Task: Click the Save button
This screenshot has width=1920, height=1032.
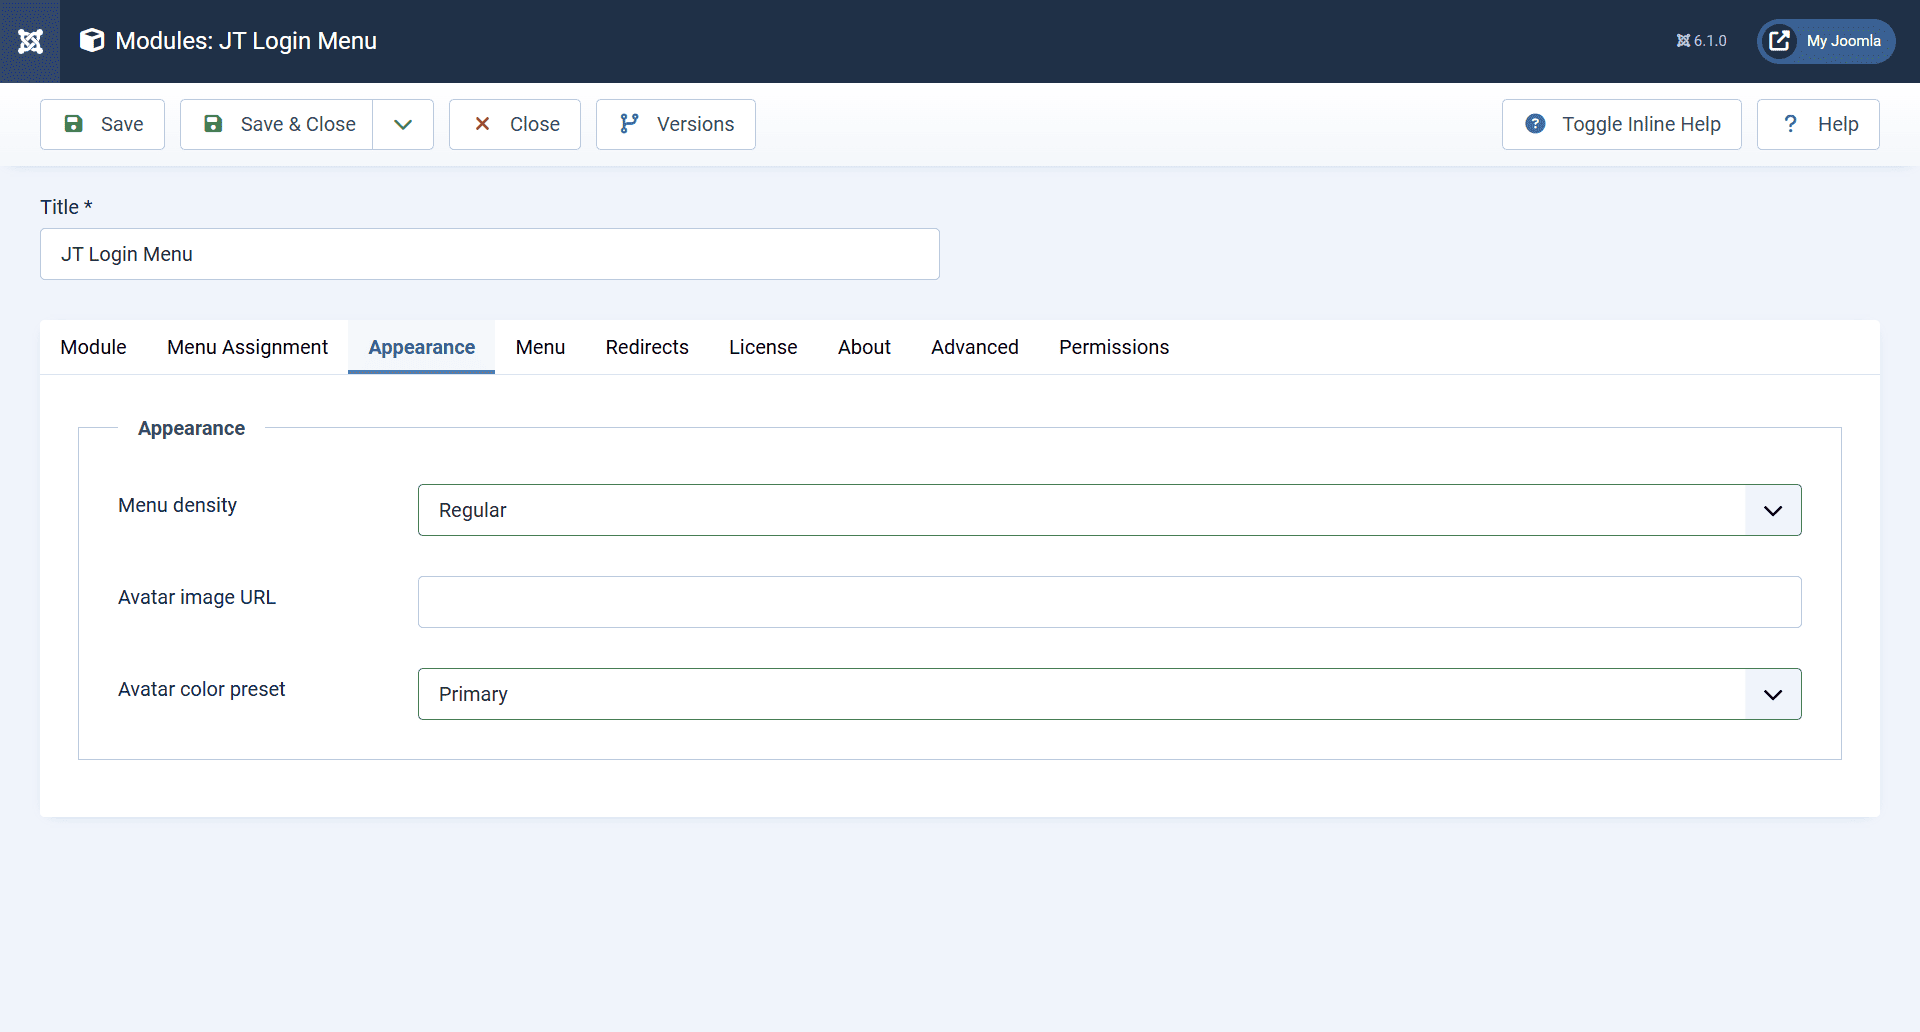Action: point(103,124)
